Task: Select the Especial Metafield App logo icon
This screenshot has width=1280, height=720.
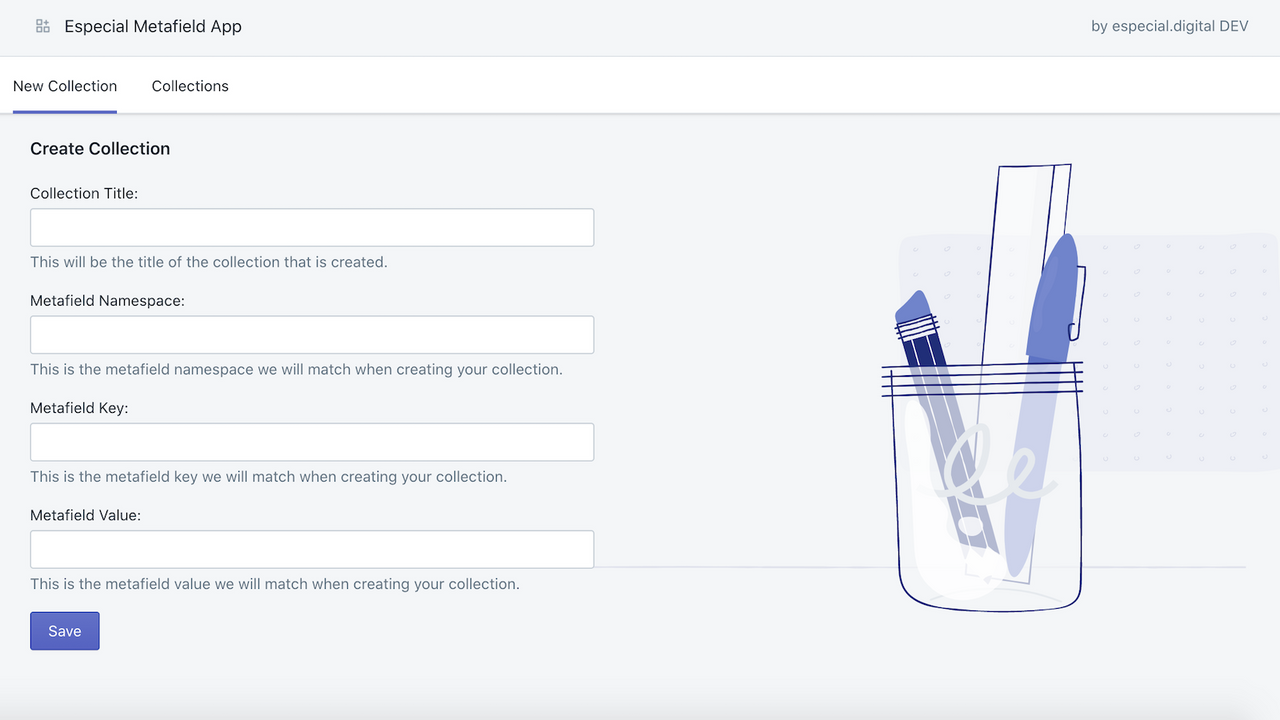Action: 41,26
